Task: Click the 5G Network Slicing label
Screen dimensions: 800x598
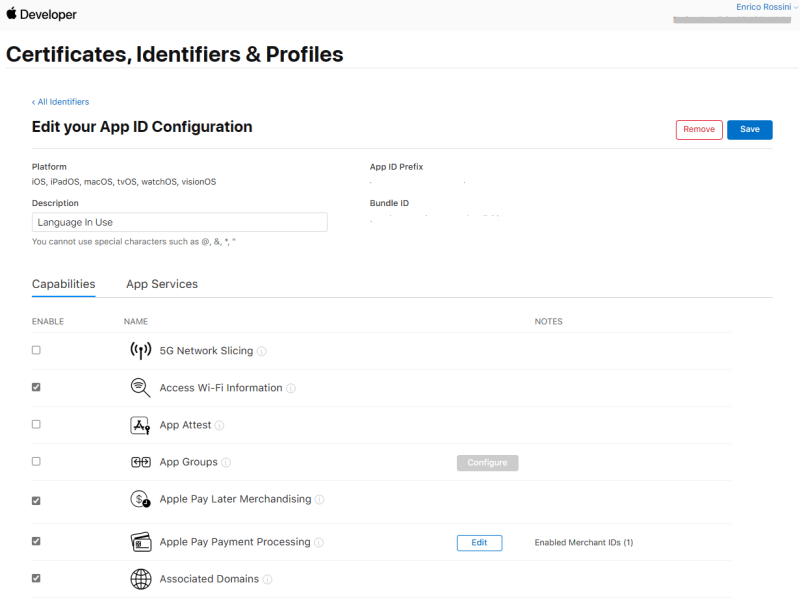Action: coord(206,351)
